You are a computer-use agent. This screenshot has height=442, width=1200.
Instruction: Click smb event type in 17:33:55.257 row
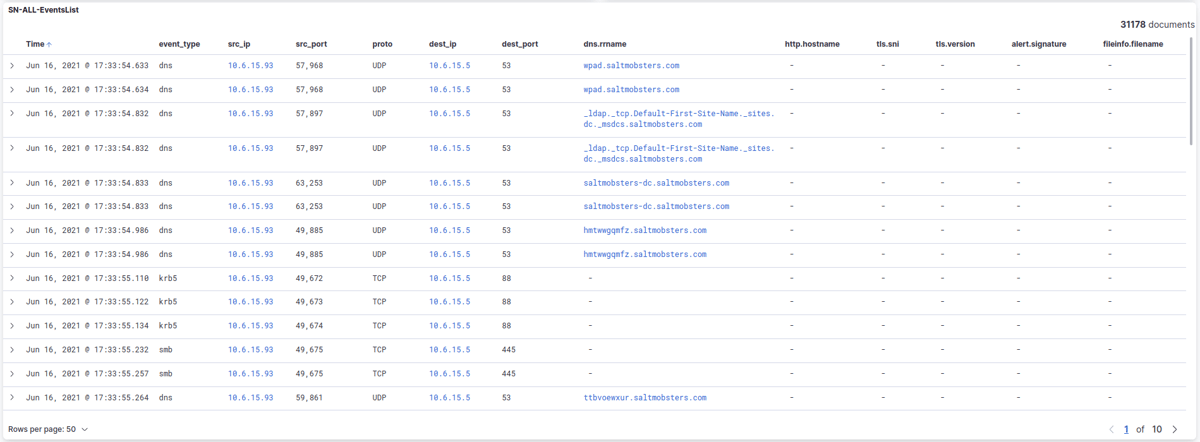point(165,373)
